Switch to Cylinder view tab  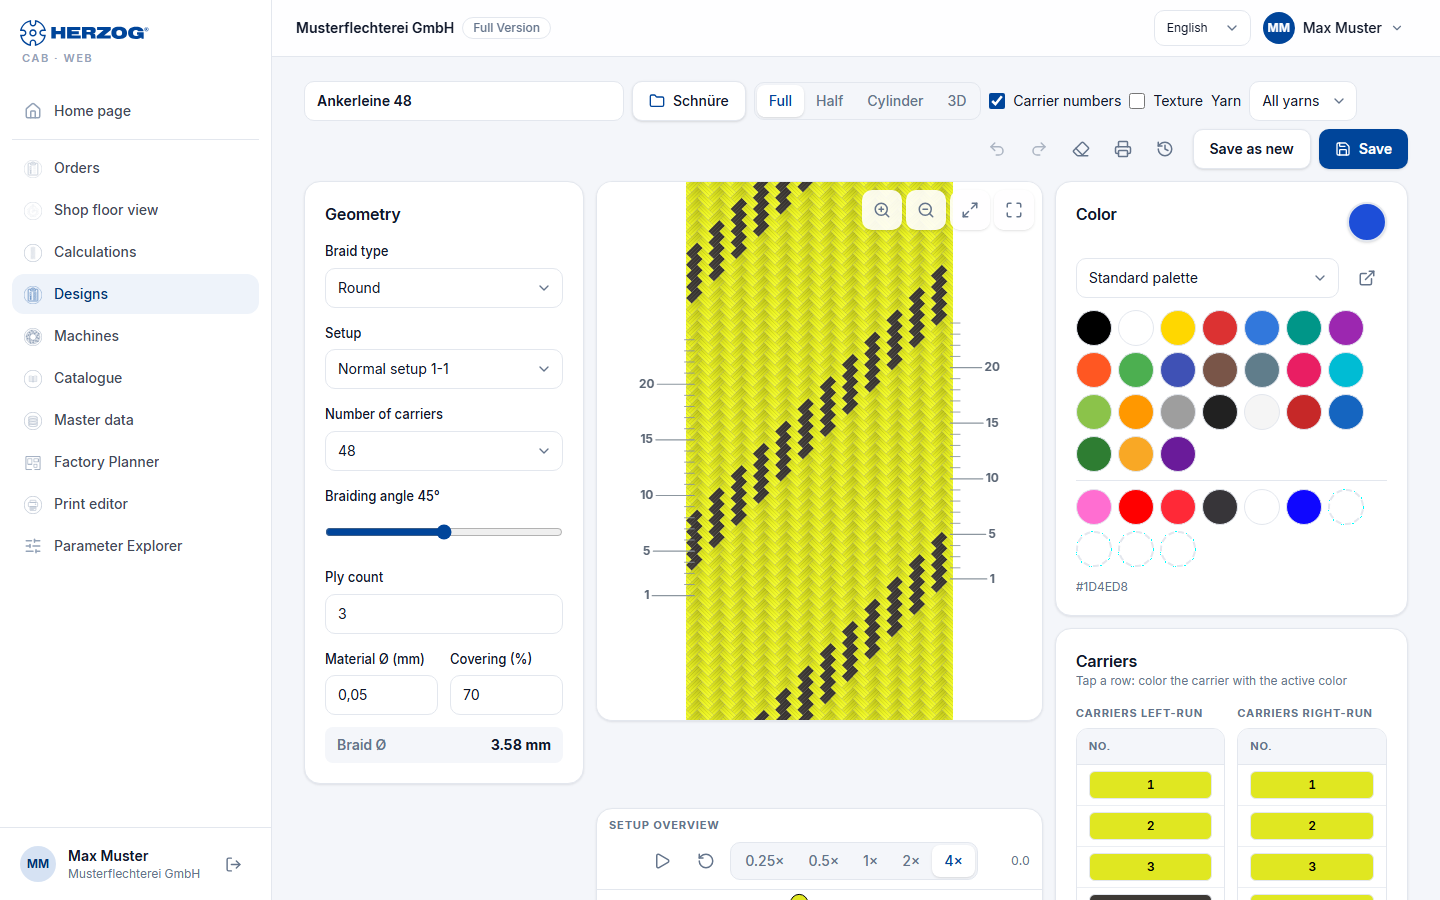pos(895,101)
